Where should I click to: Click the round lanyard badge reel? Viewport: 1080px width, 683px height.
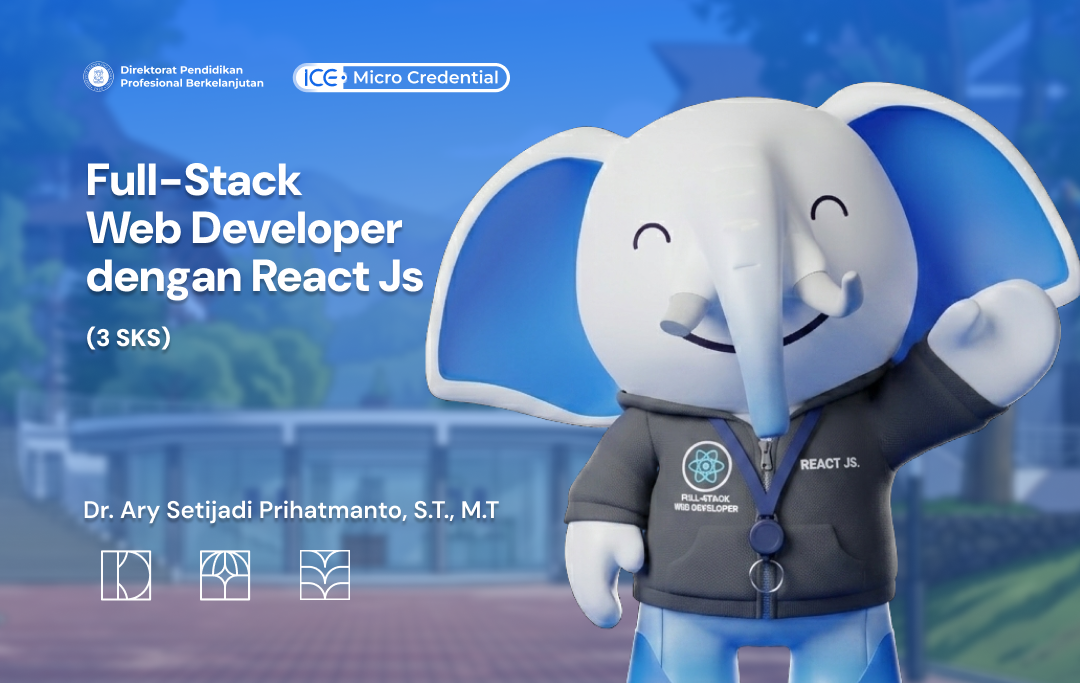coord(766,535)
